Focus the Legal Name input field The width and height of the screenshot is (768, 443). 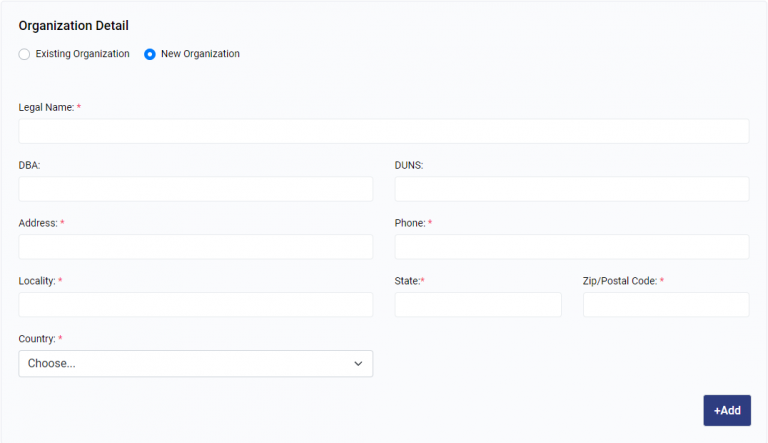tap(383, 131)
